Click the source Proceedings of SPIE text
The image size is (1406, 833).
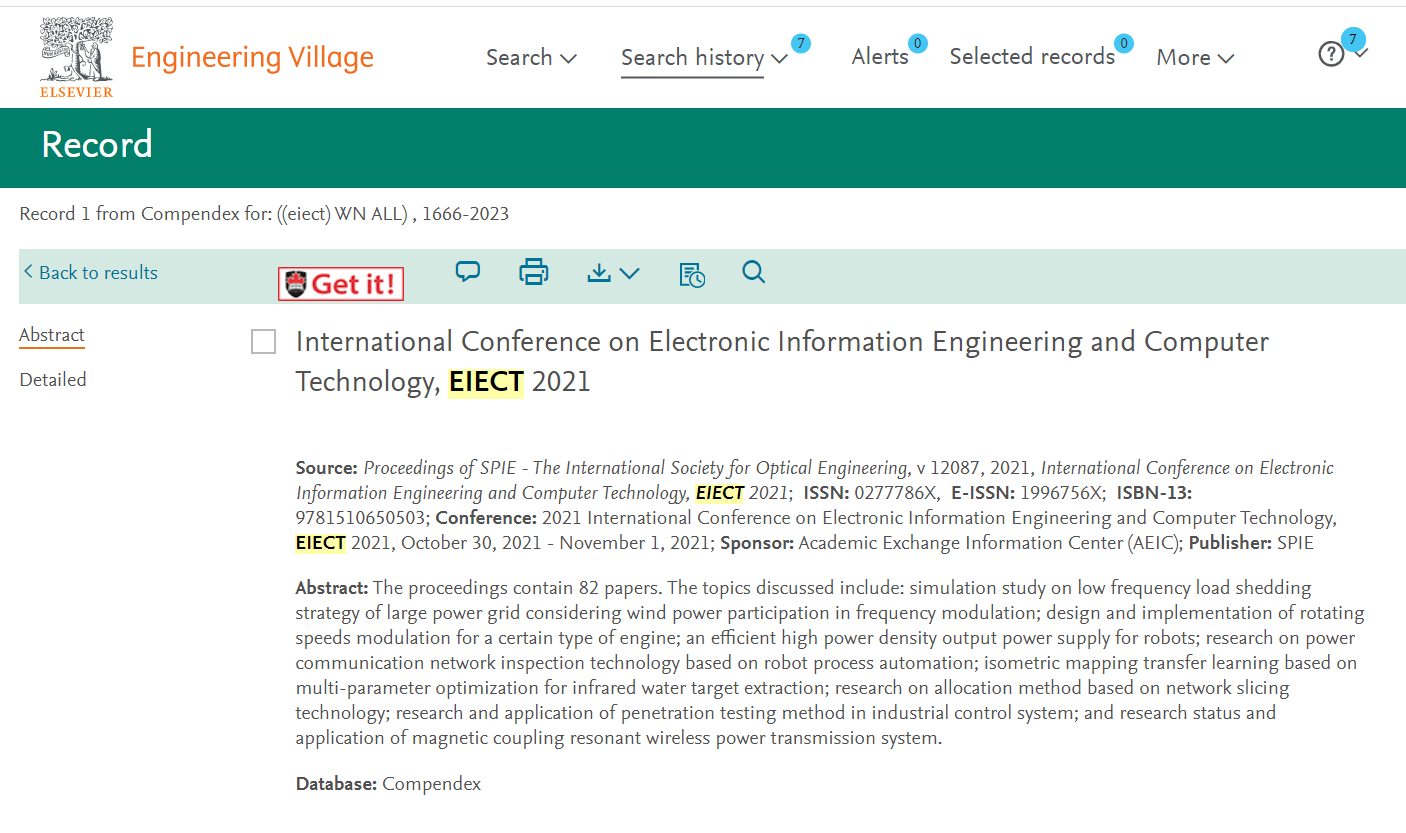click(x=635, y=468)
